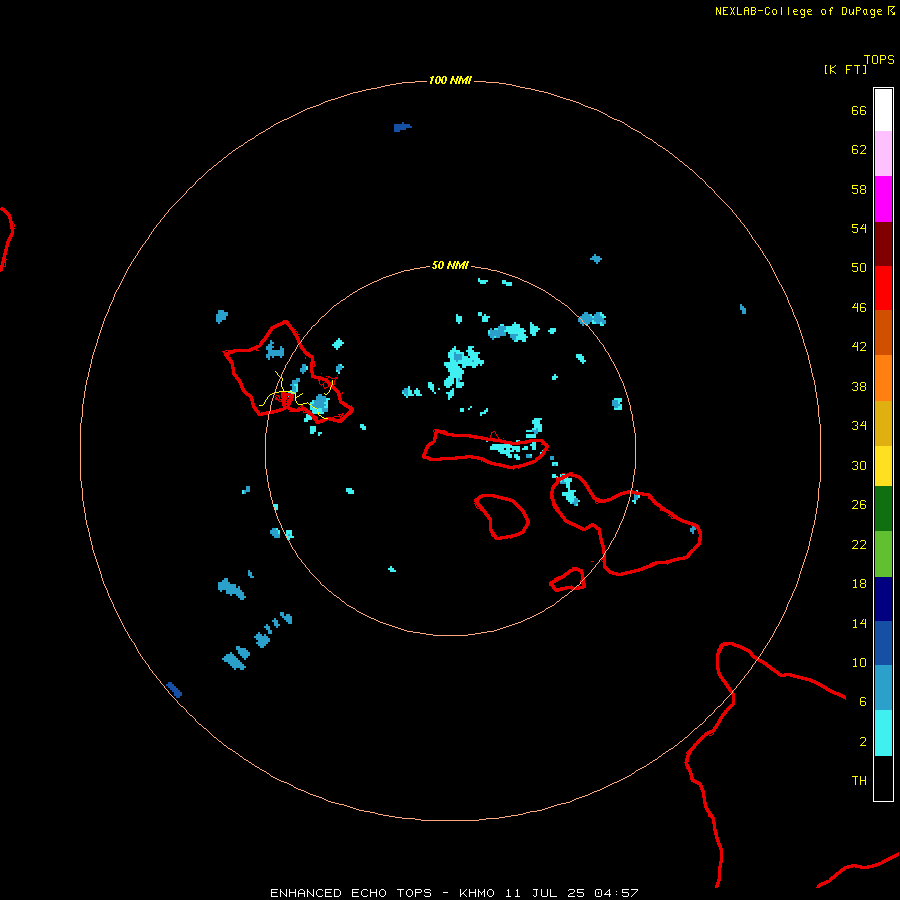Click the smallest island outline, Kahoolawe
The width and height of the screenshot is (900, 900).
click(568, 580)
